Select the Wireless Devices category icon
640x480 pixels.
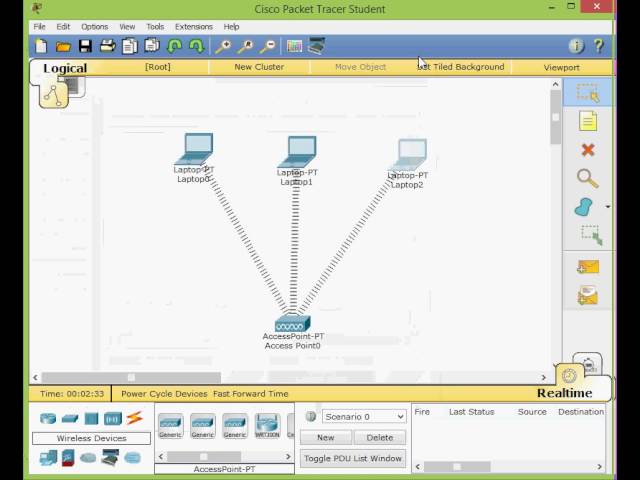113,419
